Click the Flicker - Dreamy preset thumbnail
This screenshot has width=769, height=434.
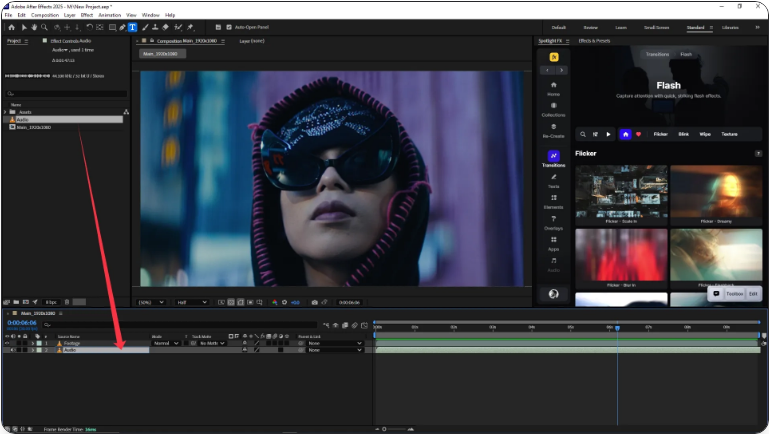(x=716, y=193)
